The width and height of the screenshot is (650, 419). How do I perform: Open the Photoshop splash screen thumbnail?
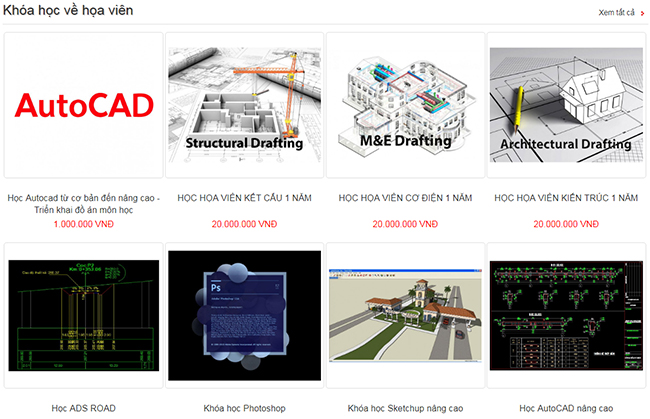(245, 315)
